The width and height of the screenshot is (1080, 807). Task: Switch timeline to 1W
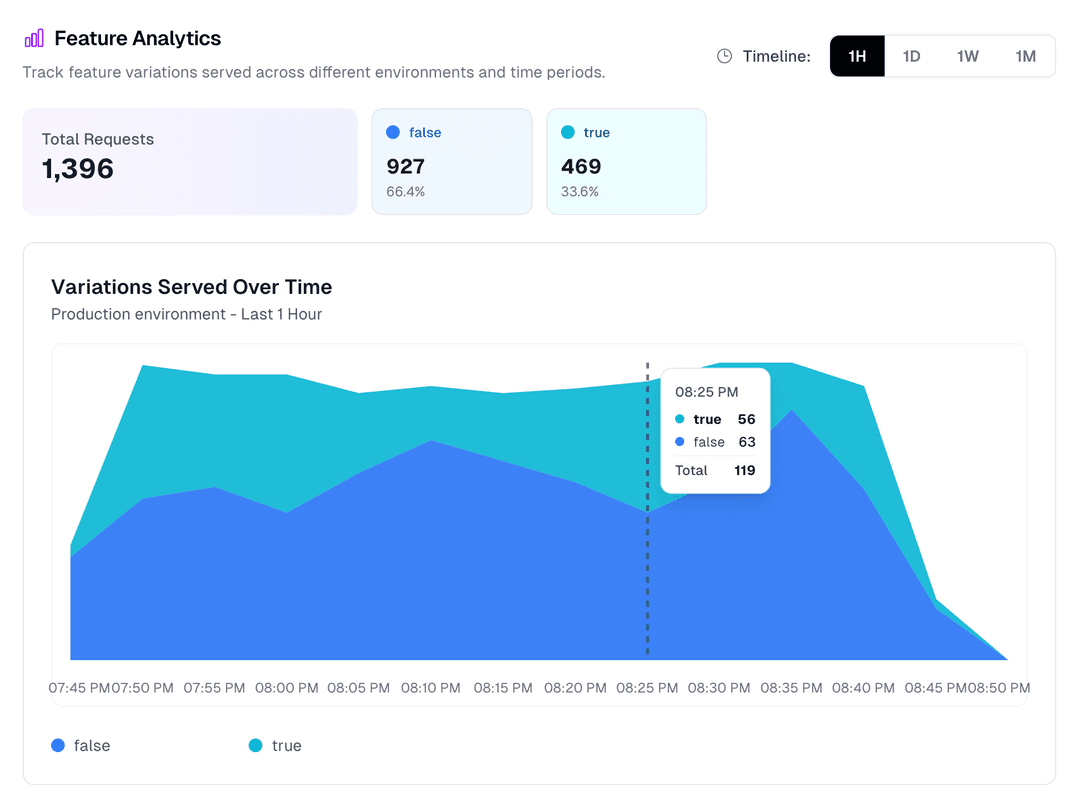coord(968,56)
